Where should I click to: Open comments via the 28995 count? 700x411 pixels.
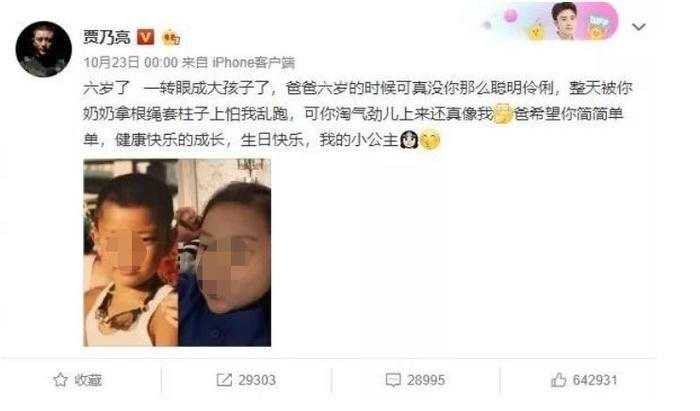click(426, 380)
